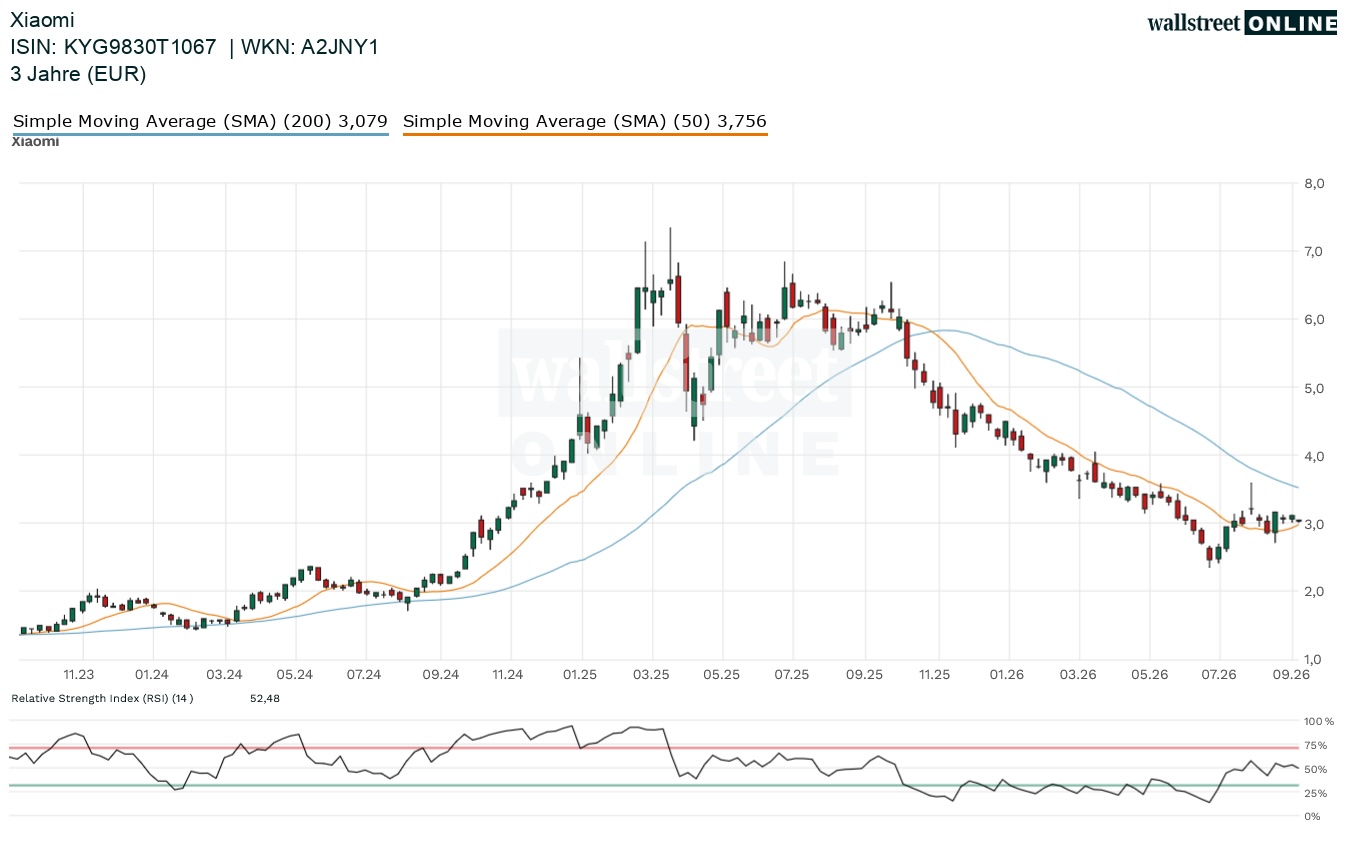Click the 05.24 date axis label
The height and width of the screenshot is (843, 1349).
[x=296, y=675]
